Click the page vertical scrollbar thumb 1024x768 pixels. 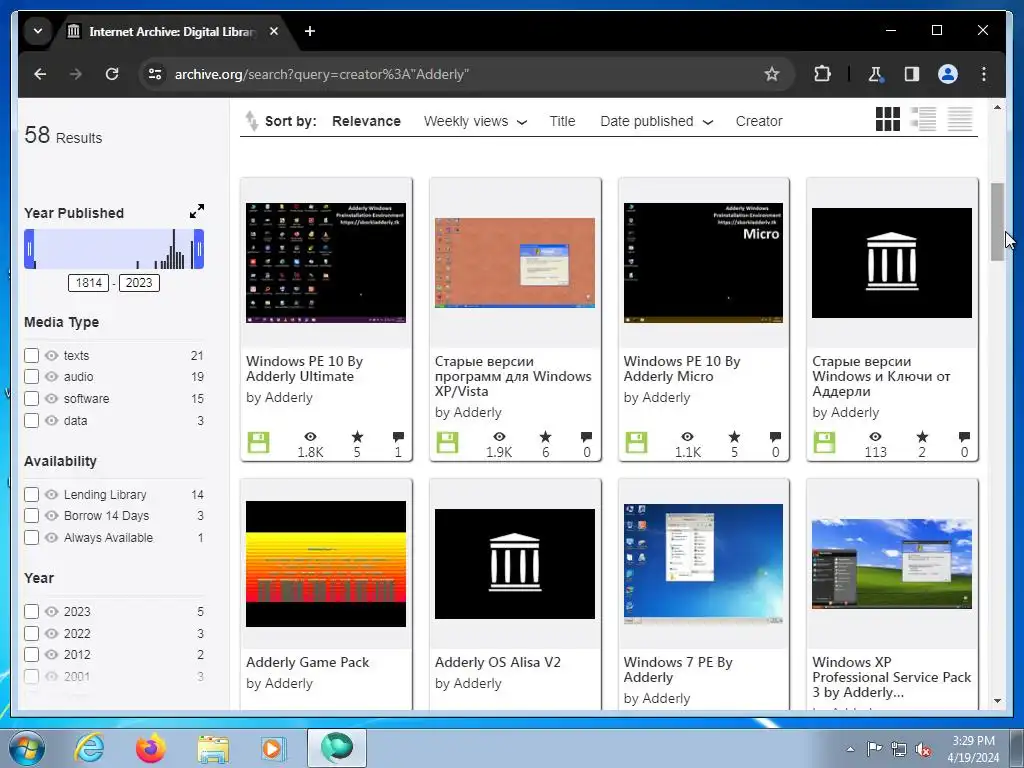tap(997, 222)
